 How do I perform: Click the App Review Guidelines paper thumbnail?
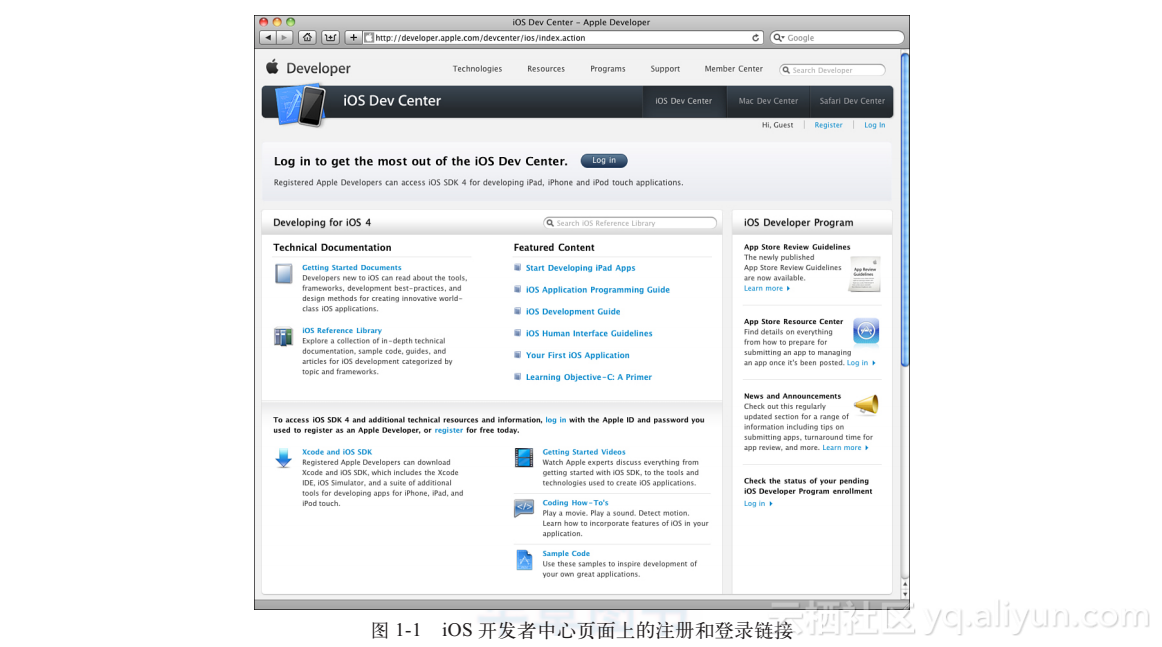[864, 274]
